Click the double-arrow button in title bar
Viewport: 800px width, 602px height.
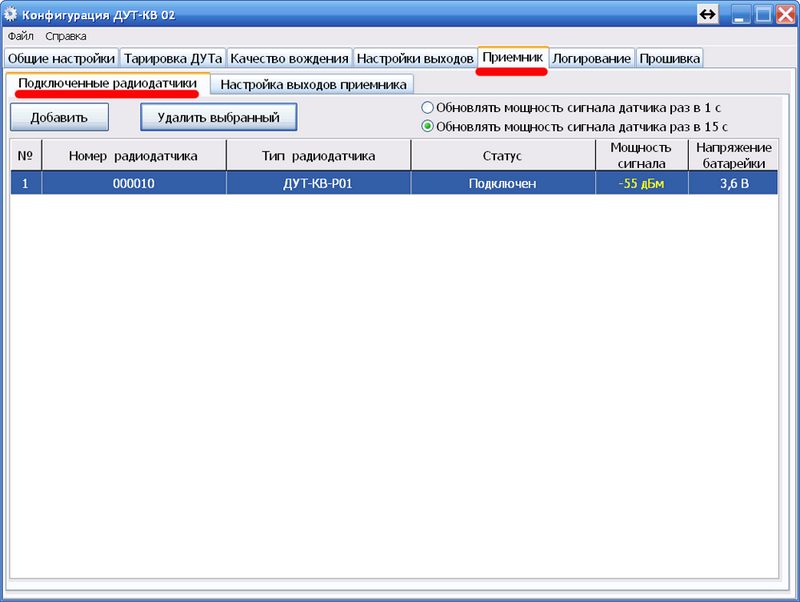[708, 14]
